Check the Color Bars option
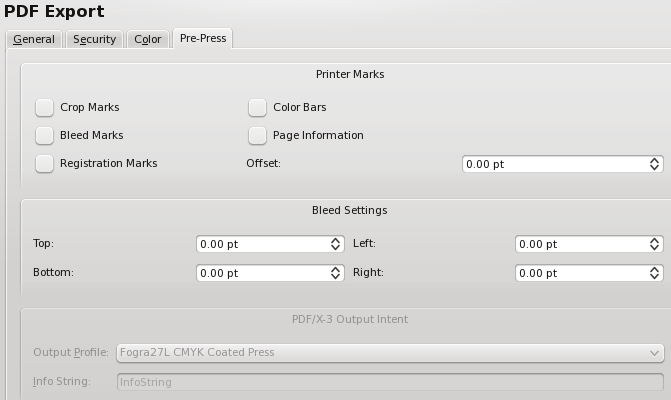This screenshot has height=400, width=671. (x=258, y=107)
